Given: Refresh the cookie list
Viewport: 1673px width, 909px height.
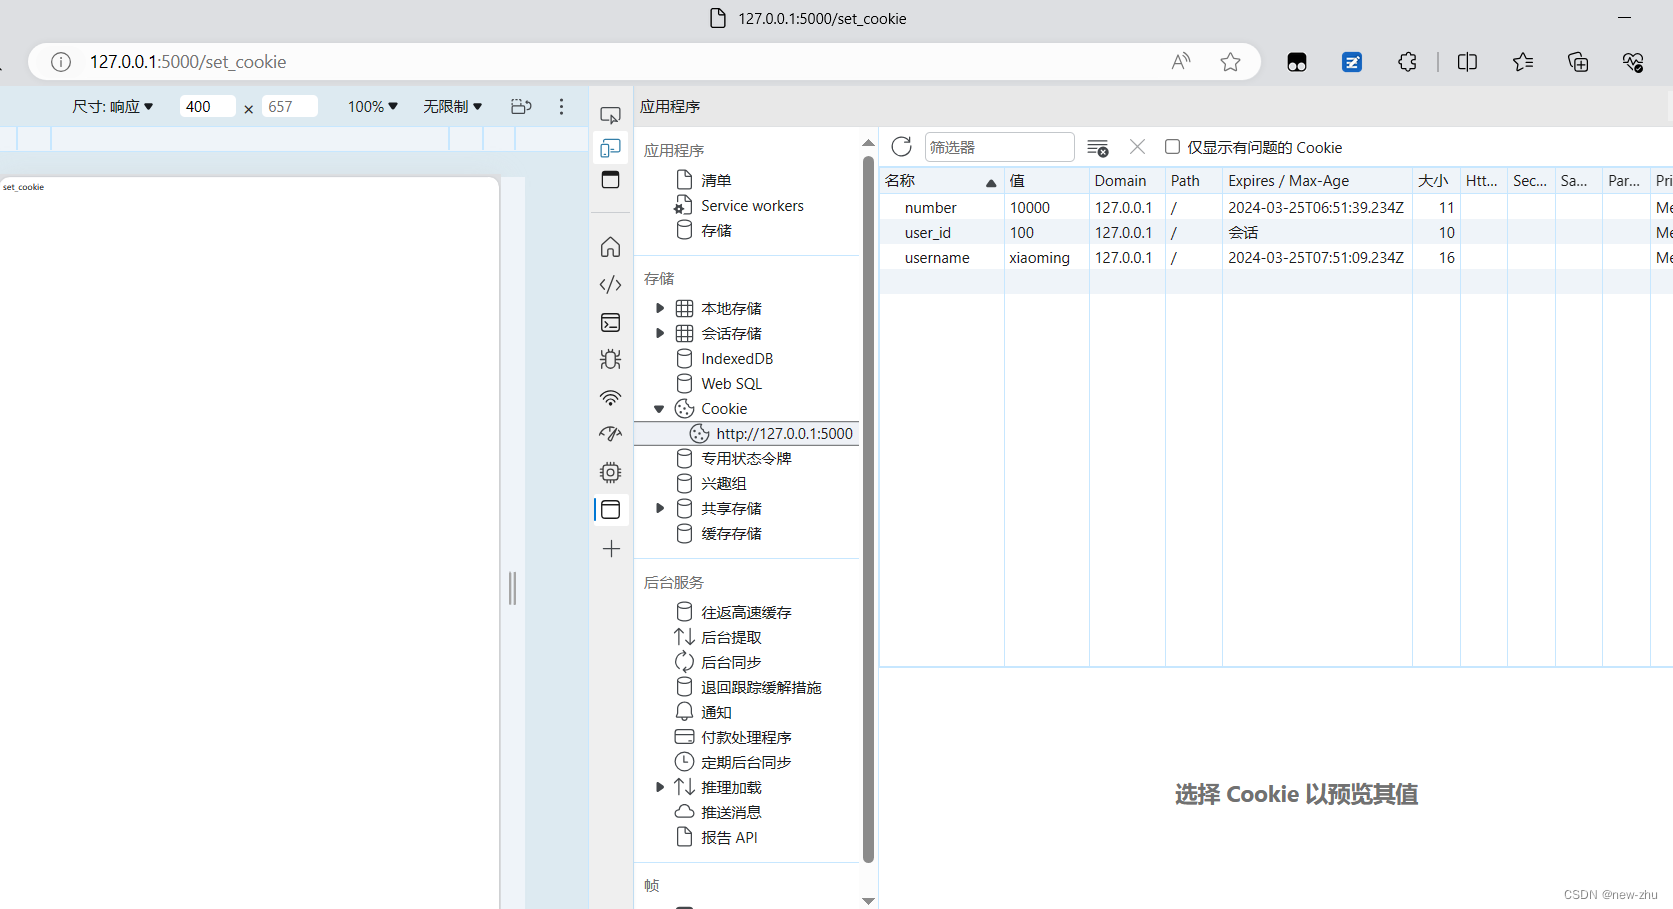Looking at the screenshot, I should tap(901, 147).
